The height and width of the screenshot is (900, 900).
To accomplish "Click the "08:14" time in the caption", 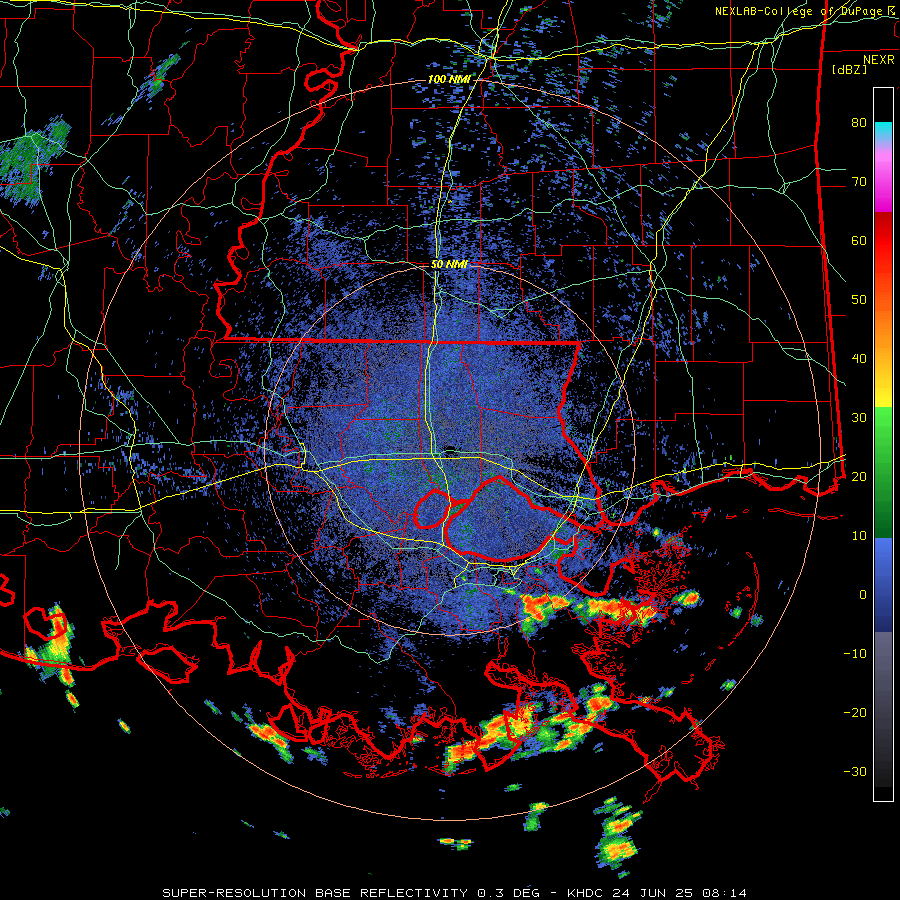I will pyautogui.click(x=724, y=893).
